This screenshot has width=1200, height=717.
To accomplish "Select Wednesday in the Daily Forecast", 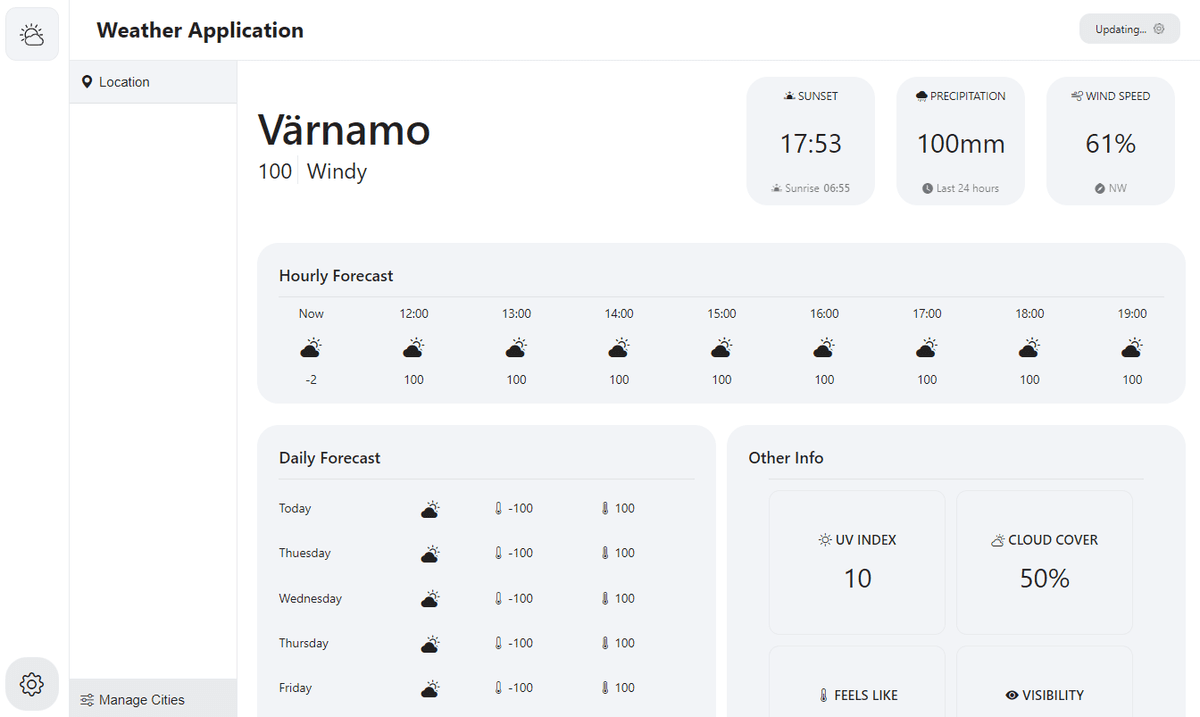I will coord(310,598).
